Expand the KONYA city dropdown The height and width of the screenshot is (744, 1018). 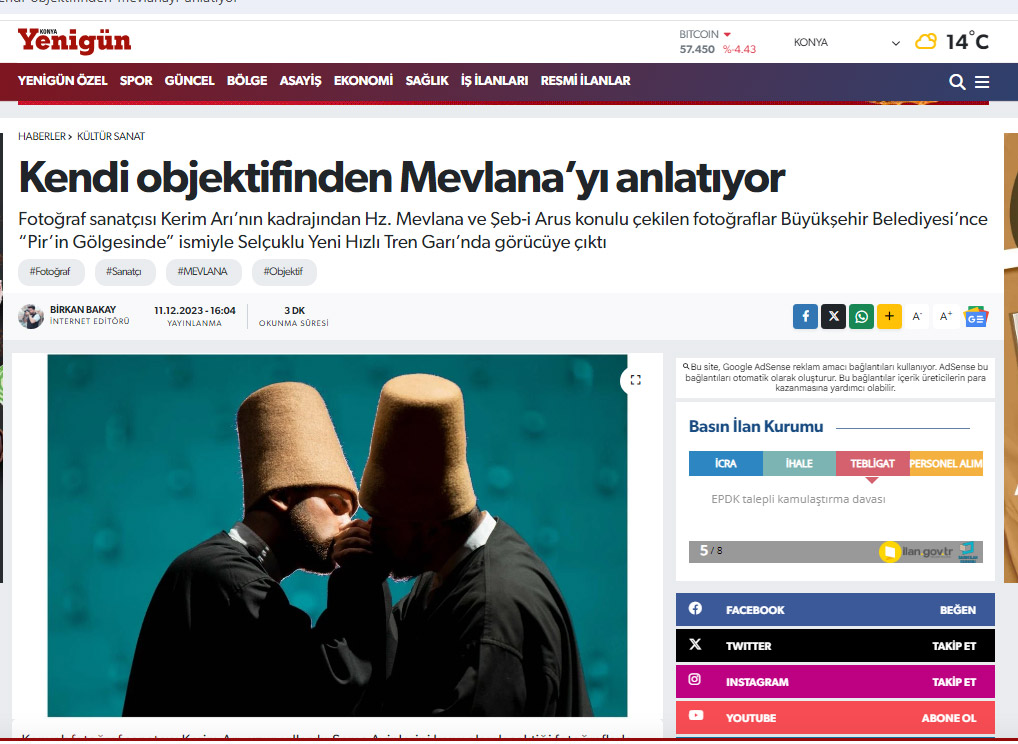coord(847,43)
